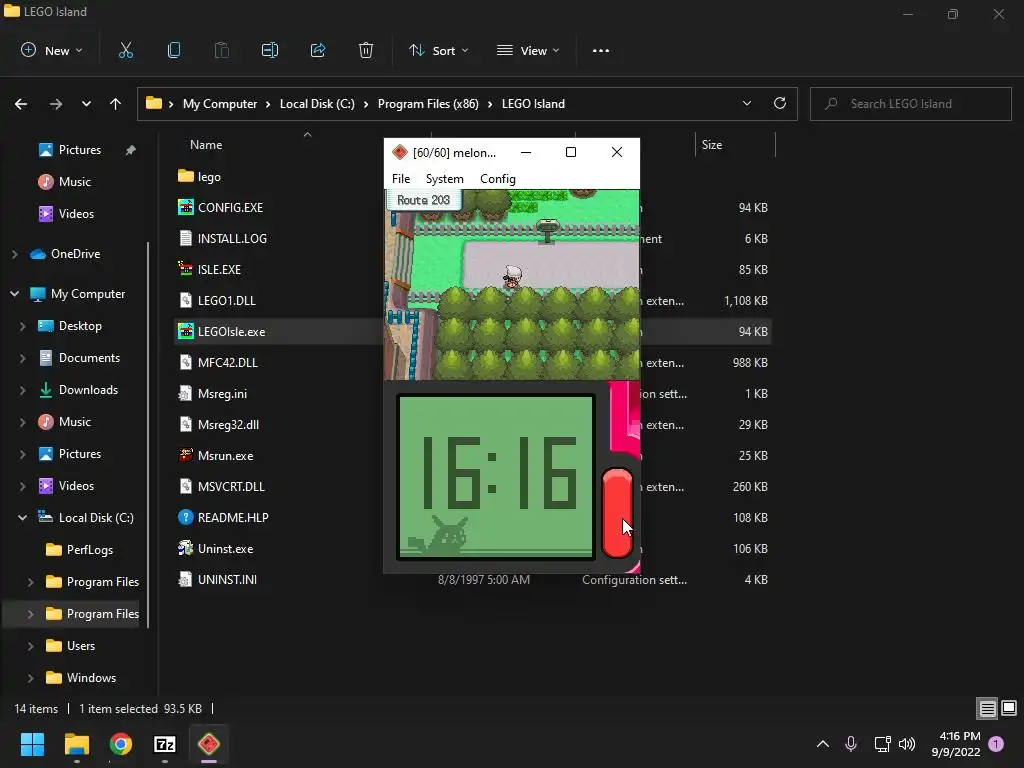
Task: Open the New dropdown in toolbar
Action: pos(52,50)
